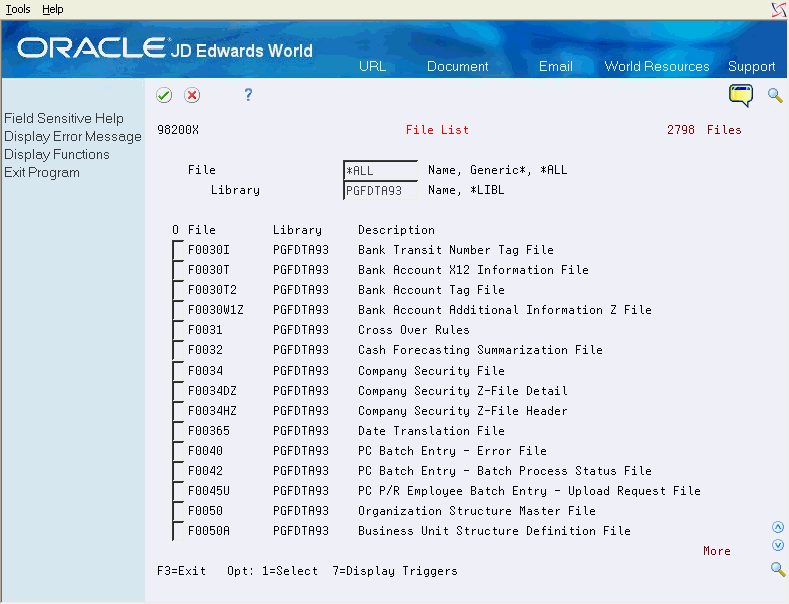Click option field for F0045U row
Screen dimensions: 789x604
(x=178, y=491)
